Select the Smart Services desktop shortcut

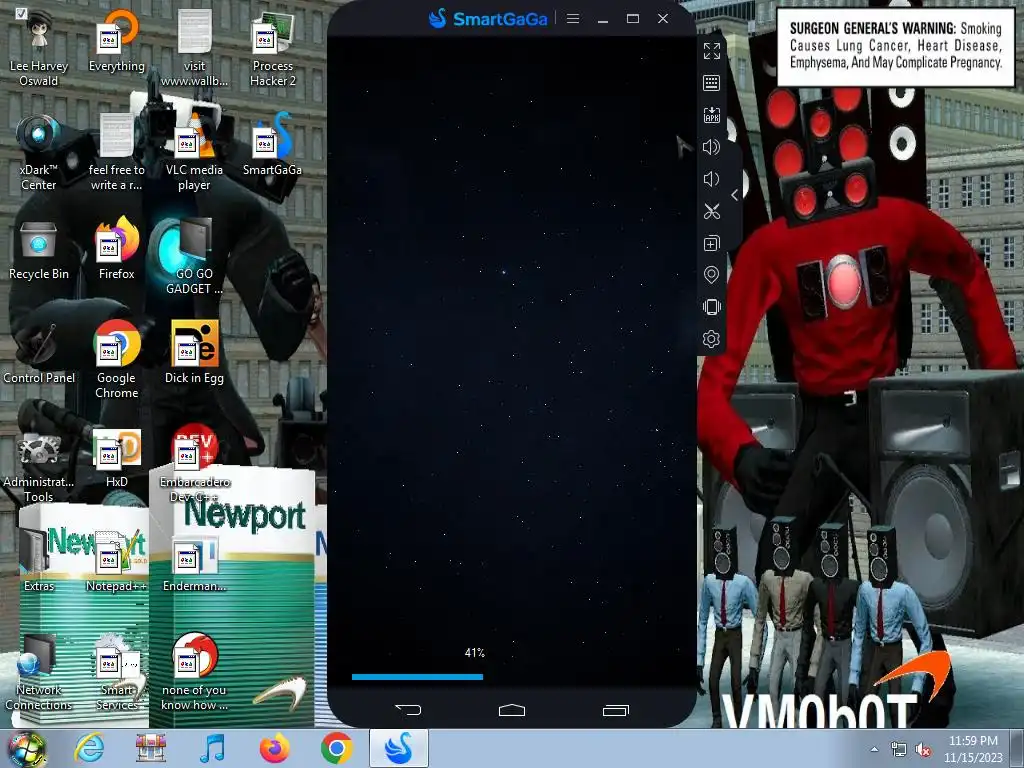116,672
